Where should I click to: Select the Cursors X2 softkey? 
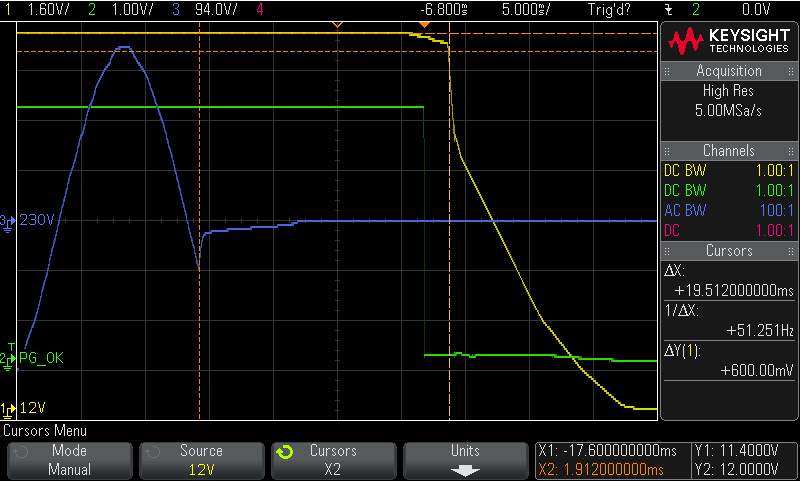pyautogui.click(x=333, y=461)
